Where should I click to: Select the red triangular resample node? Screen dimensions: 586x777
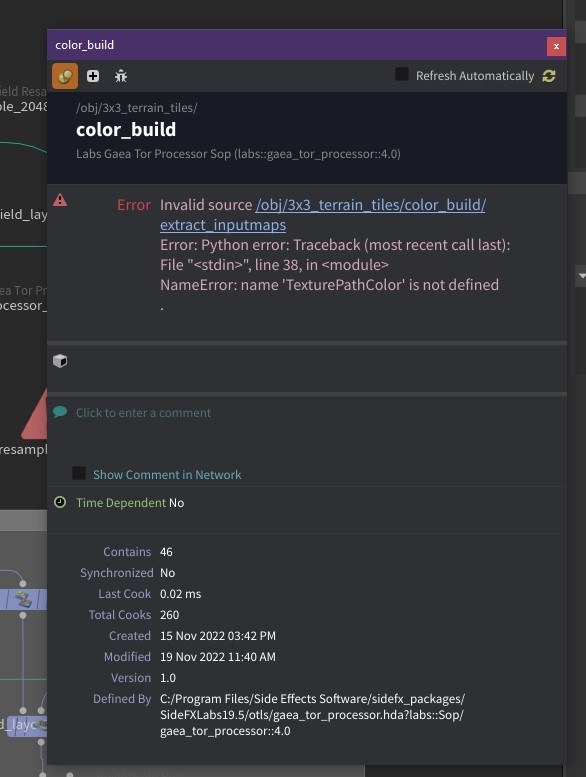pyautogui.click(x=36, y=415)
